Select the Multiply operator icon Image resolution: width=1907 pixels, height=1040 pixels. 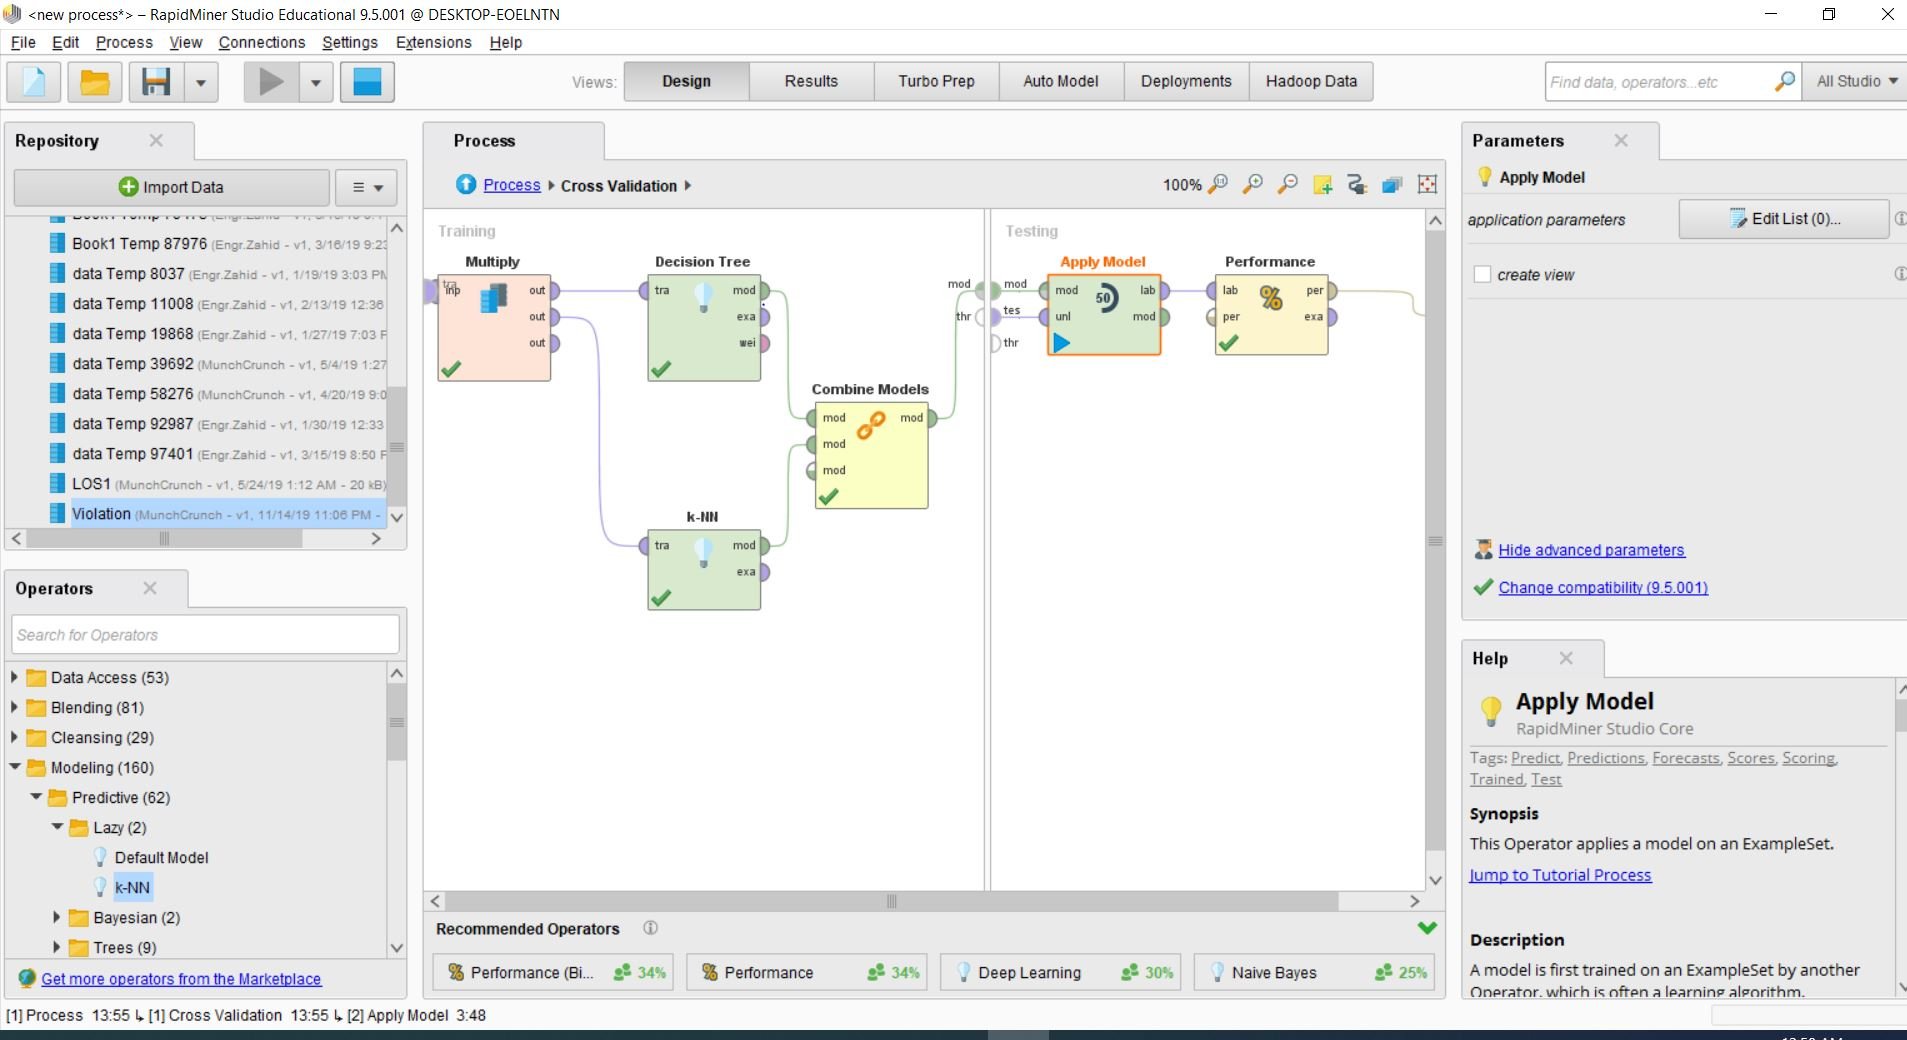(494, 298)
